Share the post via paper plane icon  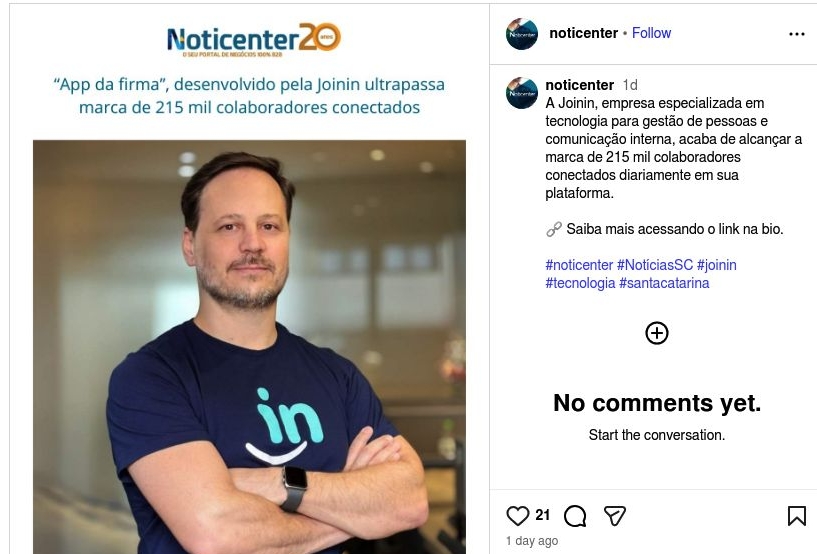614,515
